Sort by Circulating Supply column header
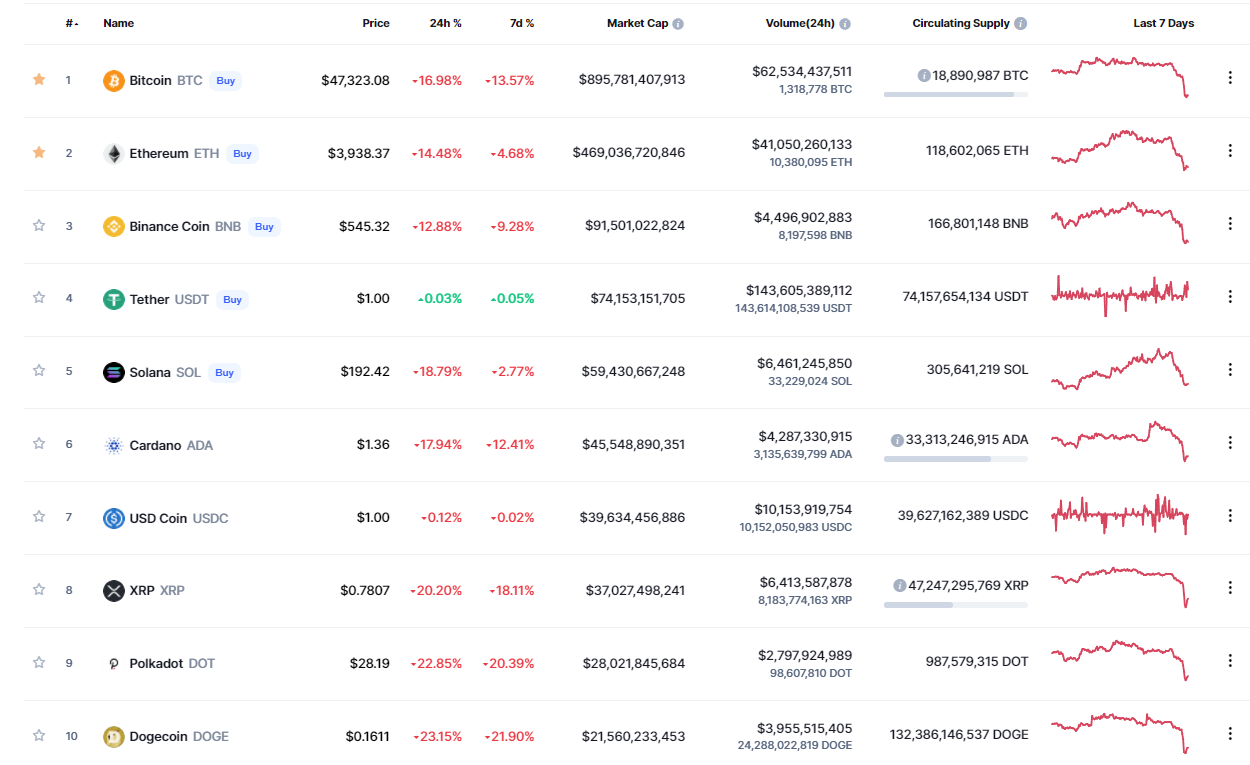The height and width of the screenshot is (765, 1250). click(961, 23)
